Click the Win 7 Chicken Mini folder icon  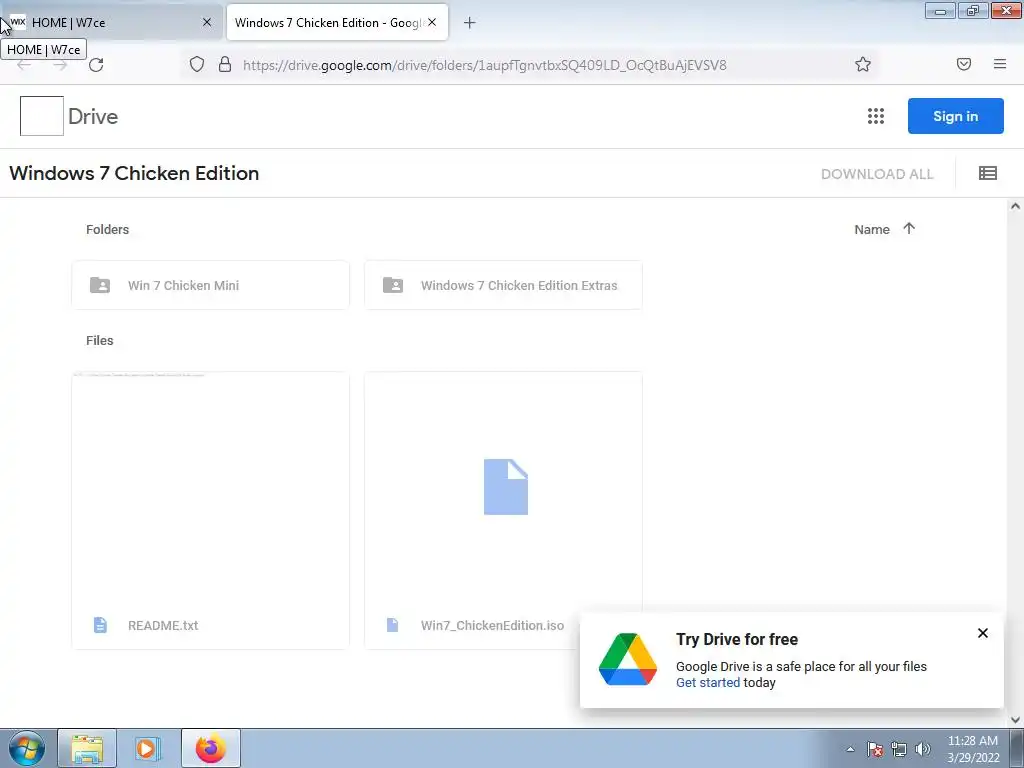click(x=100, y=285)
